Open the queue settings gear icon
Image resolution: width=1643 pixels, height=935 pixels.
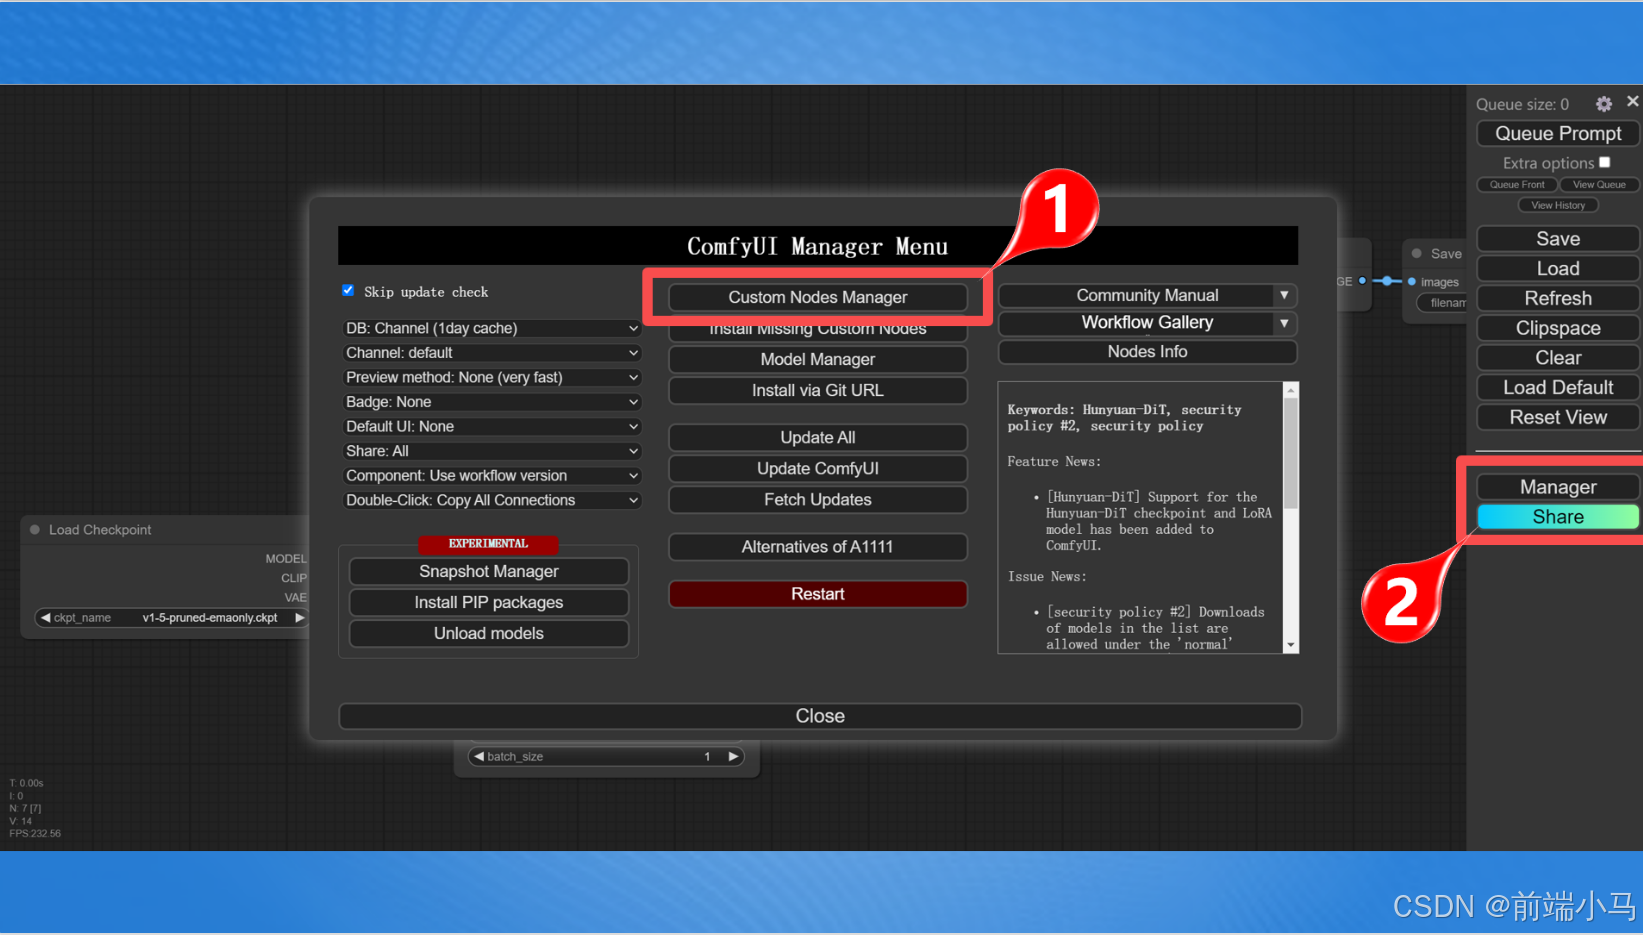tap(1603, 104)
